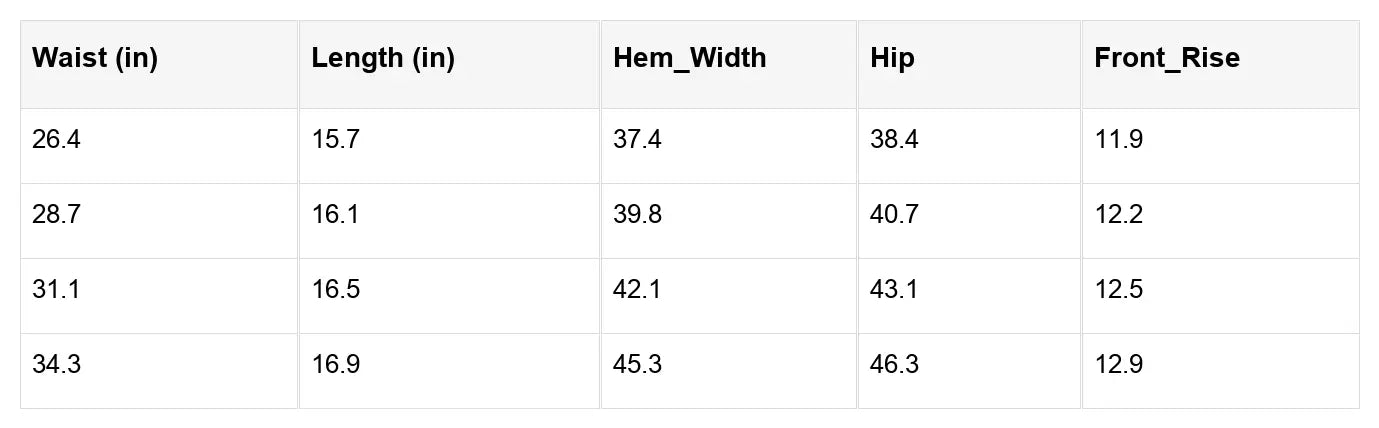Click the Front_Rise column header
The width and height of the screenshot is (1379, 428).
pyautogui.click(x=1167, y=58)
